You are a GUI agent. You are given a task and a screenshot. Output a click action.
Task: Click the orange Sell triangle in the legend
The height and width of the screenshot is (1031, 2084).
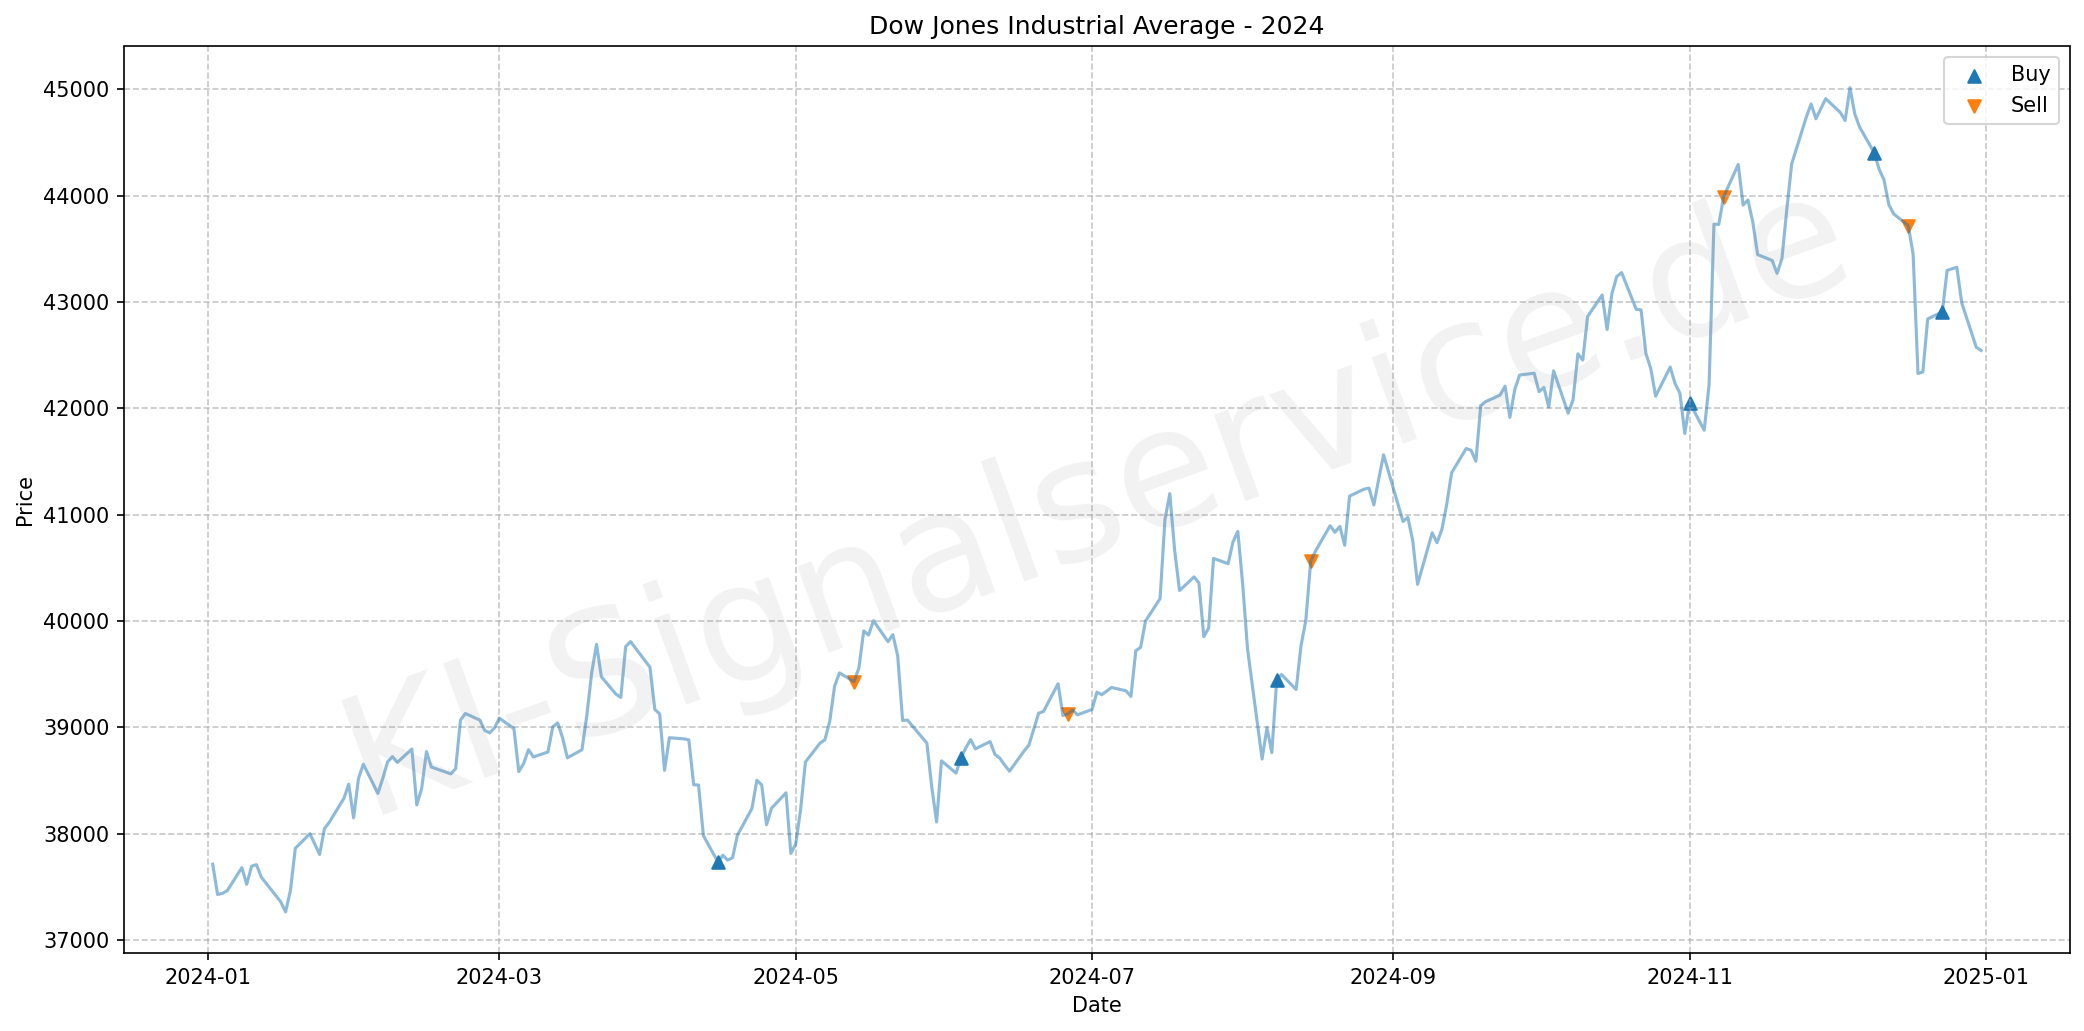coord(1973,106)
